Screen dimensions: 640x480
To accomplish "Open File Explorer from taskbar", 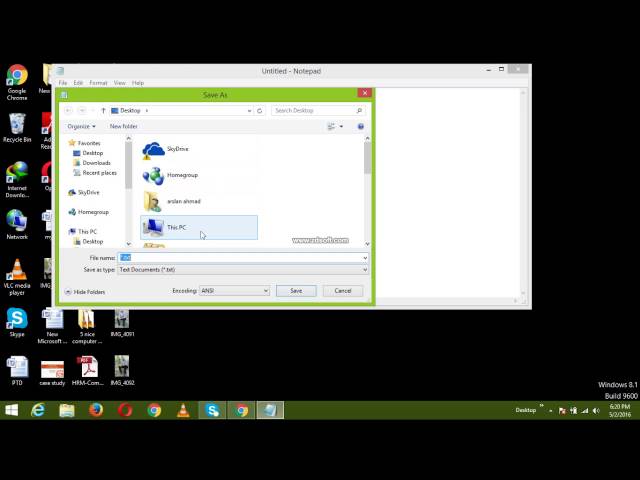I will coord(67,410).
